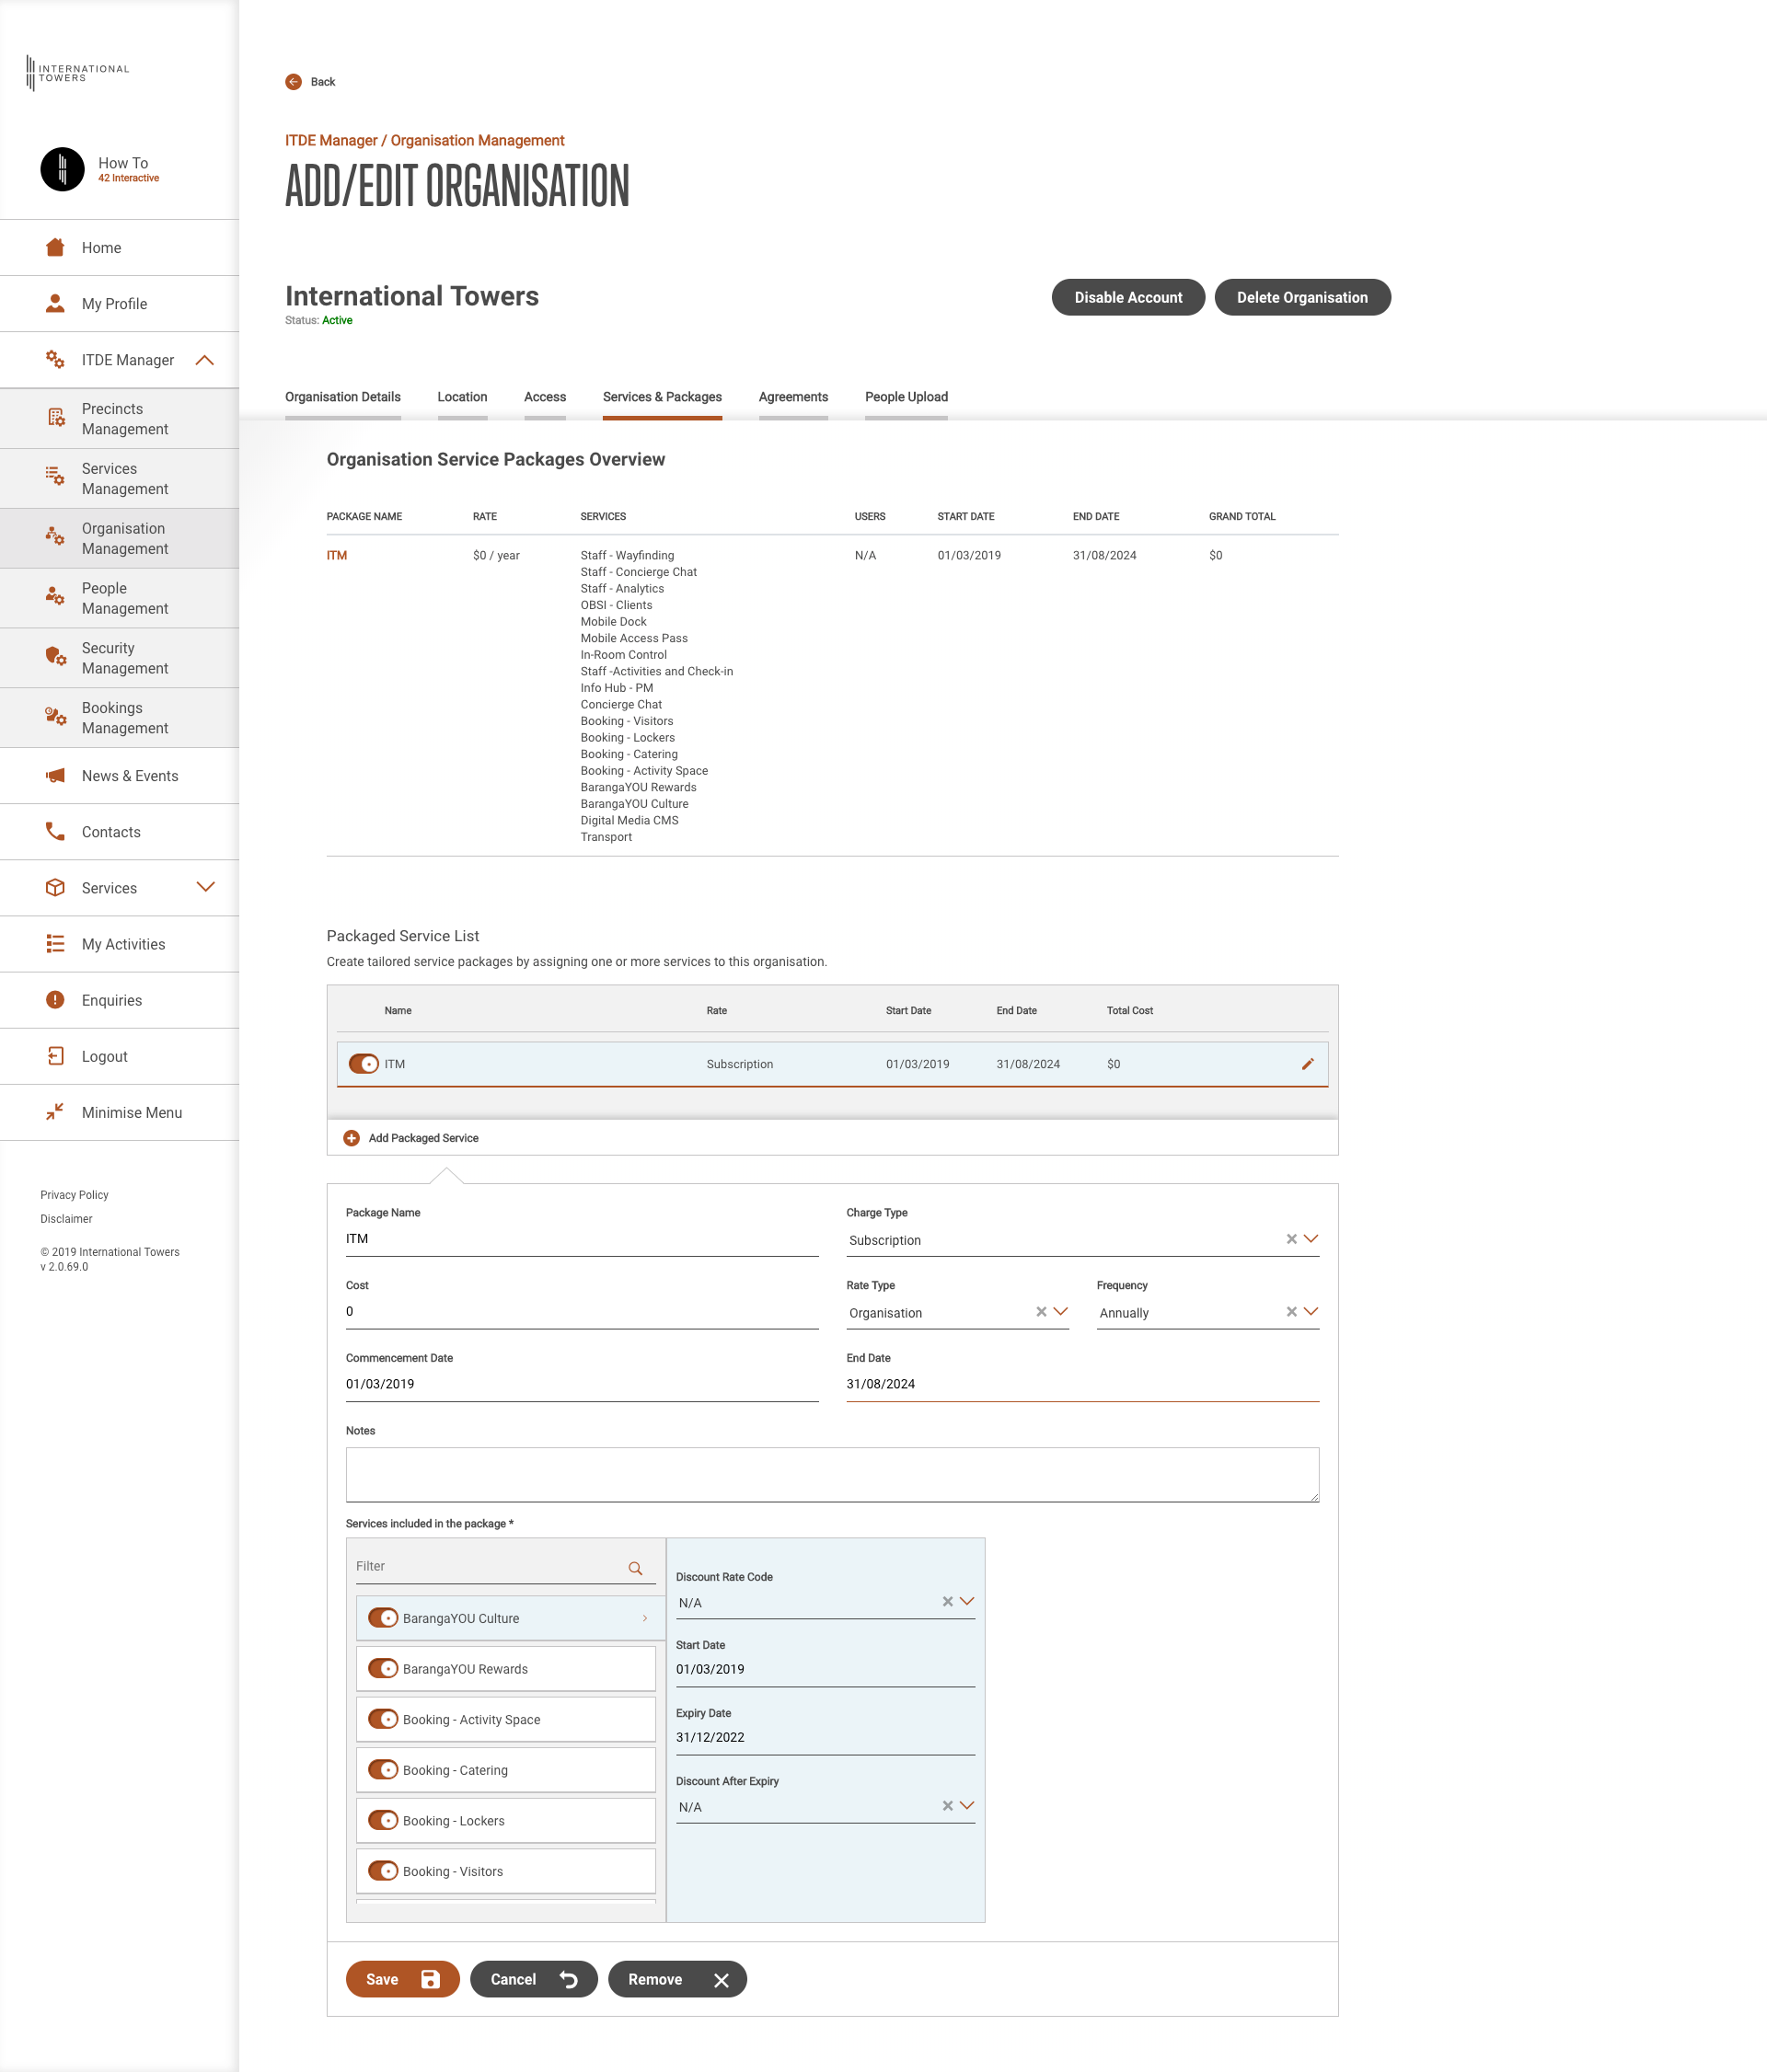Viewport: 1767px width, 2072px height.
Task: Click the Back arrow icon
Action: [x=293, y=82]
